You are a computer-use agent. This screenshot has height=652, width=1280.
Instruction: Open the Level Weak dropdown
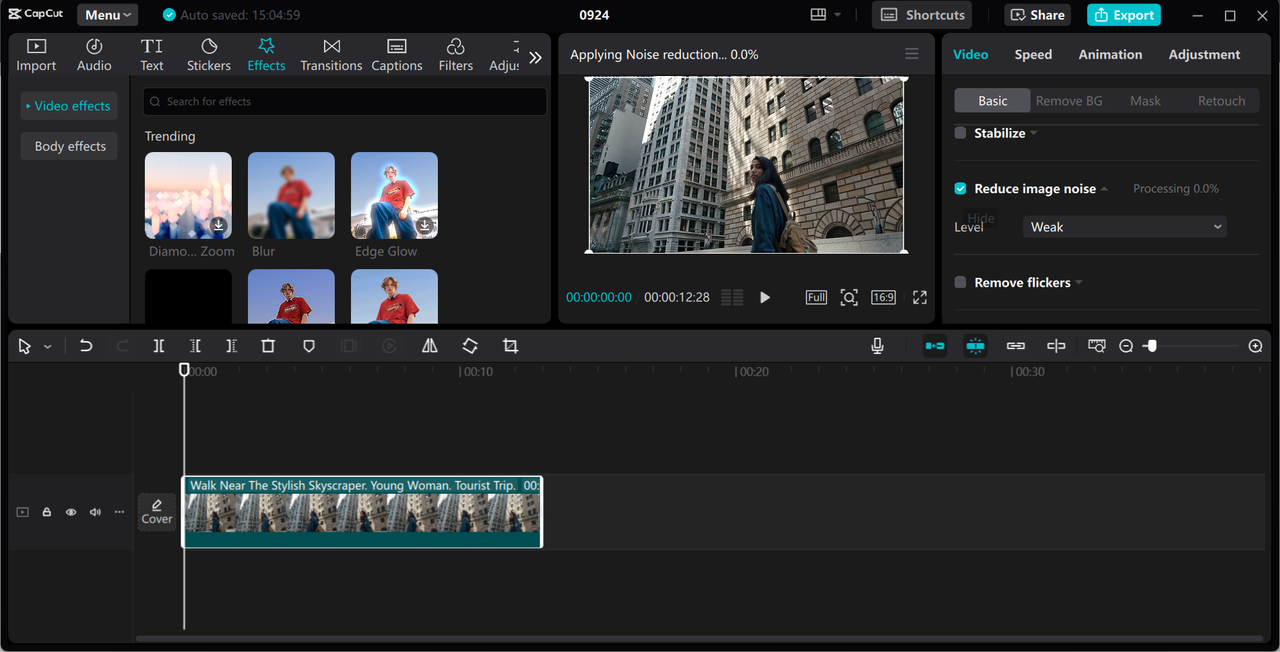click(x=1125, y=227)
